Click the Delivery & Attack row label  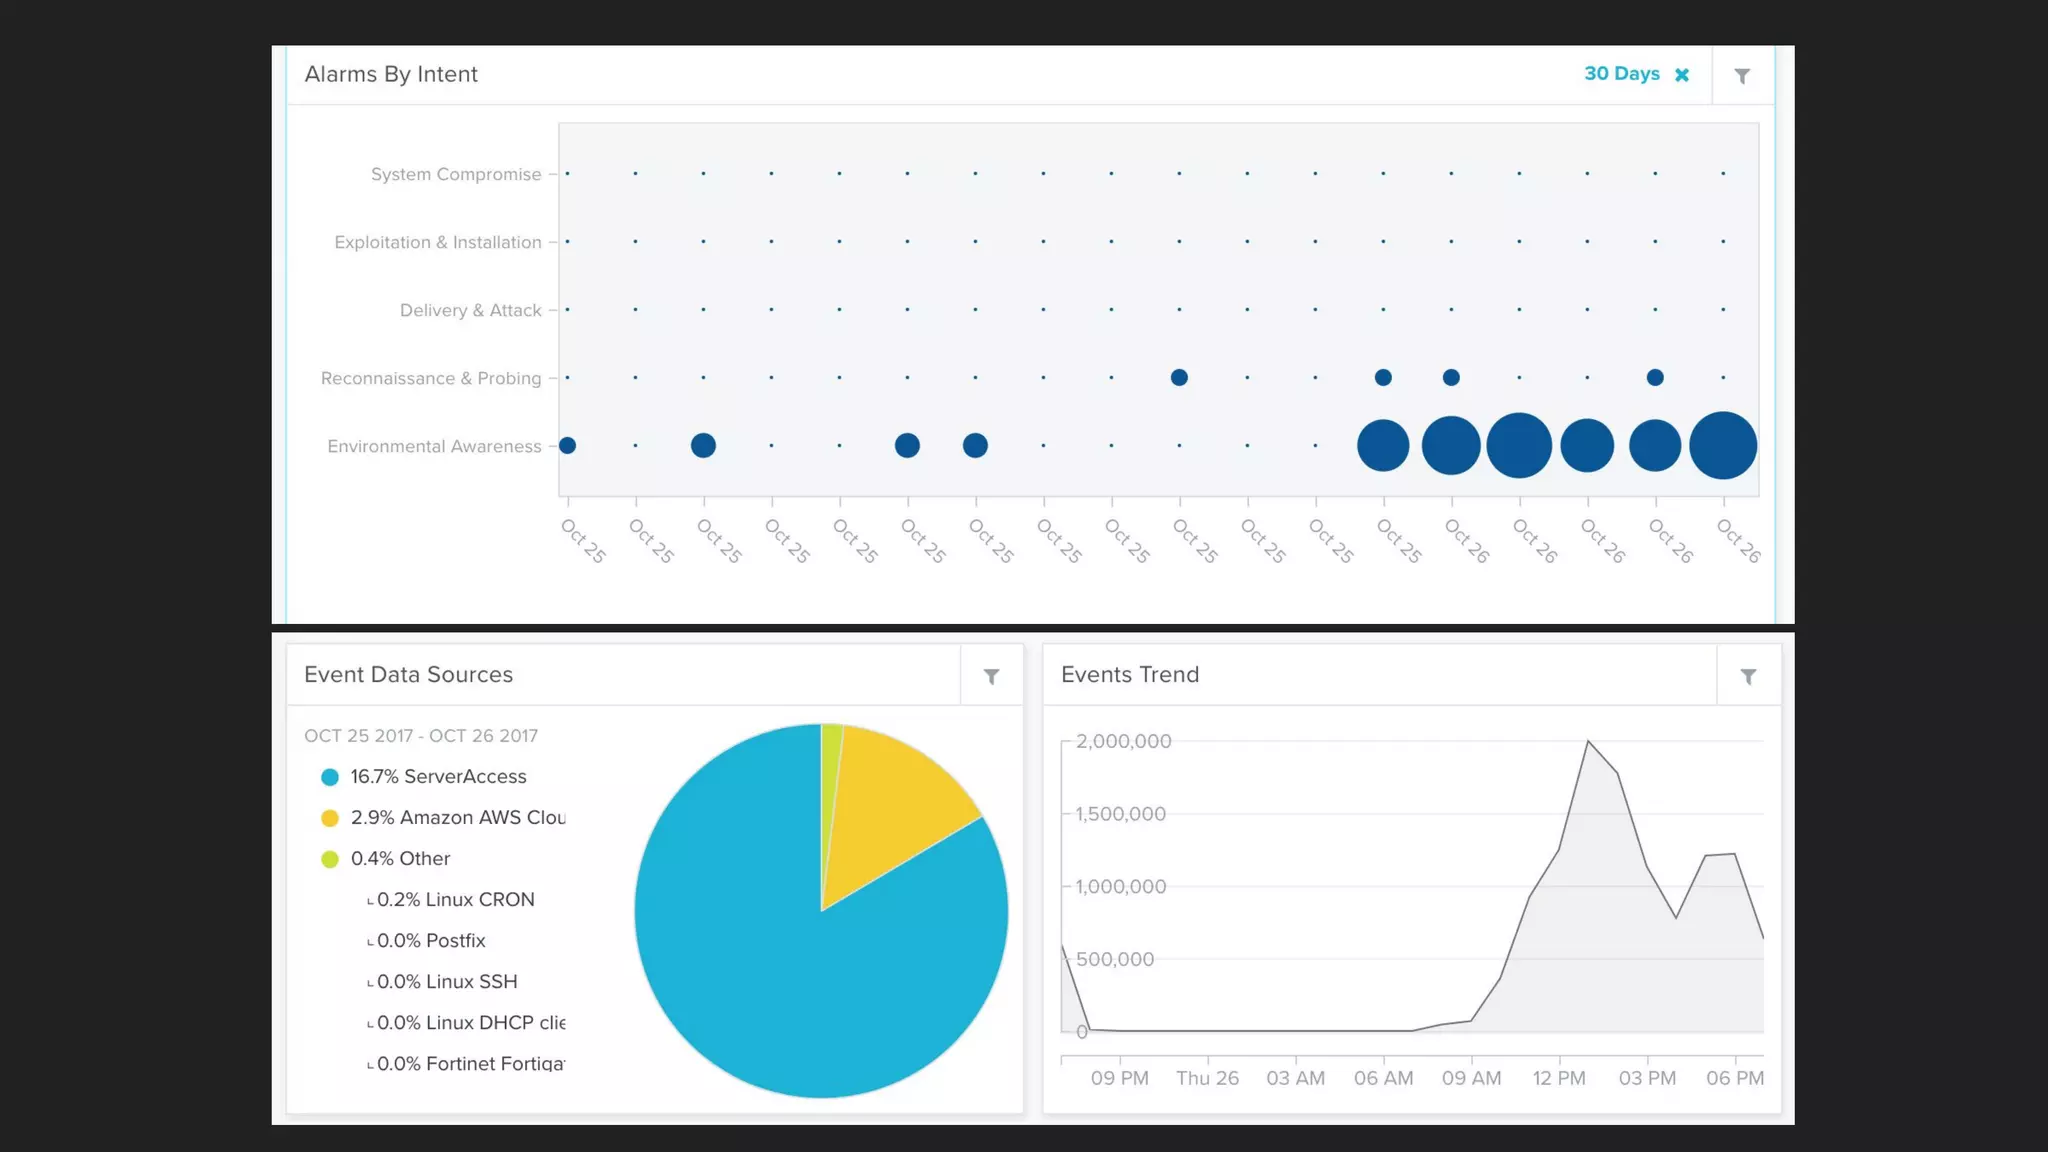[470, 310]
